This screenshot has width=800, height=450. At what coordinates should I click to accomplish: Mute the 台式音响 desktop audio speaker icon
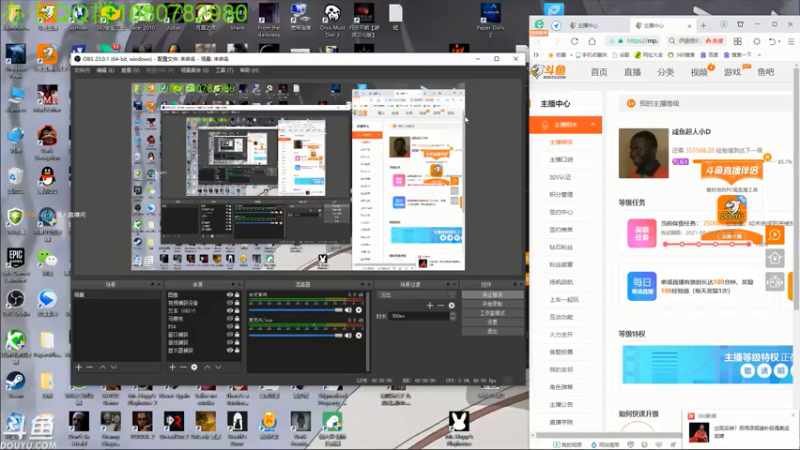click(348, 310)
